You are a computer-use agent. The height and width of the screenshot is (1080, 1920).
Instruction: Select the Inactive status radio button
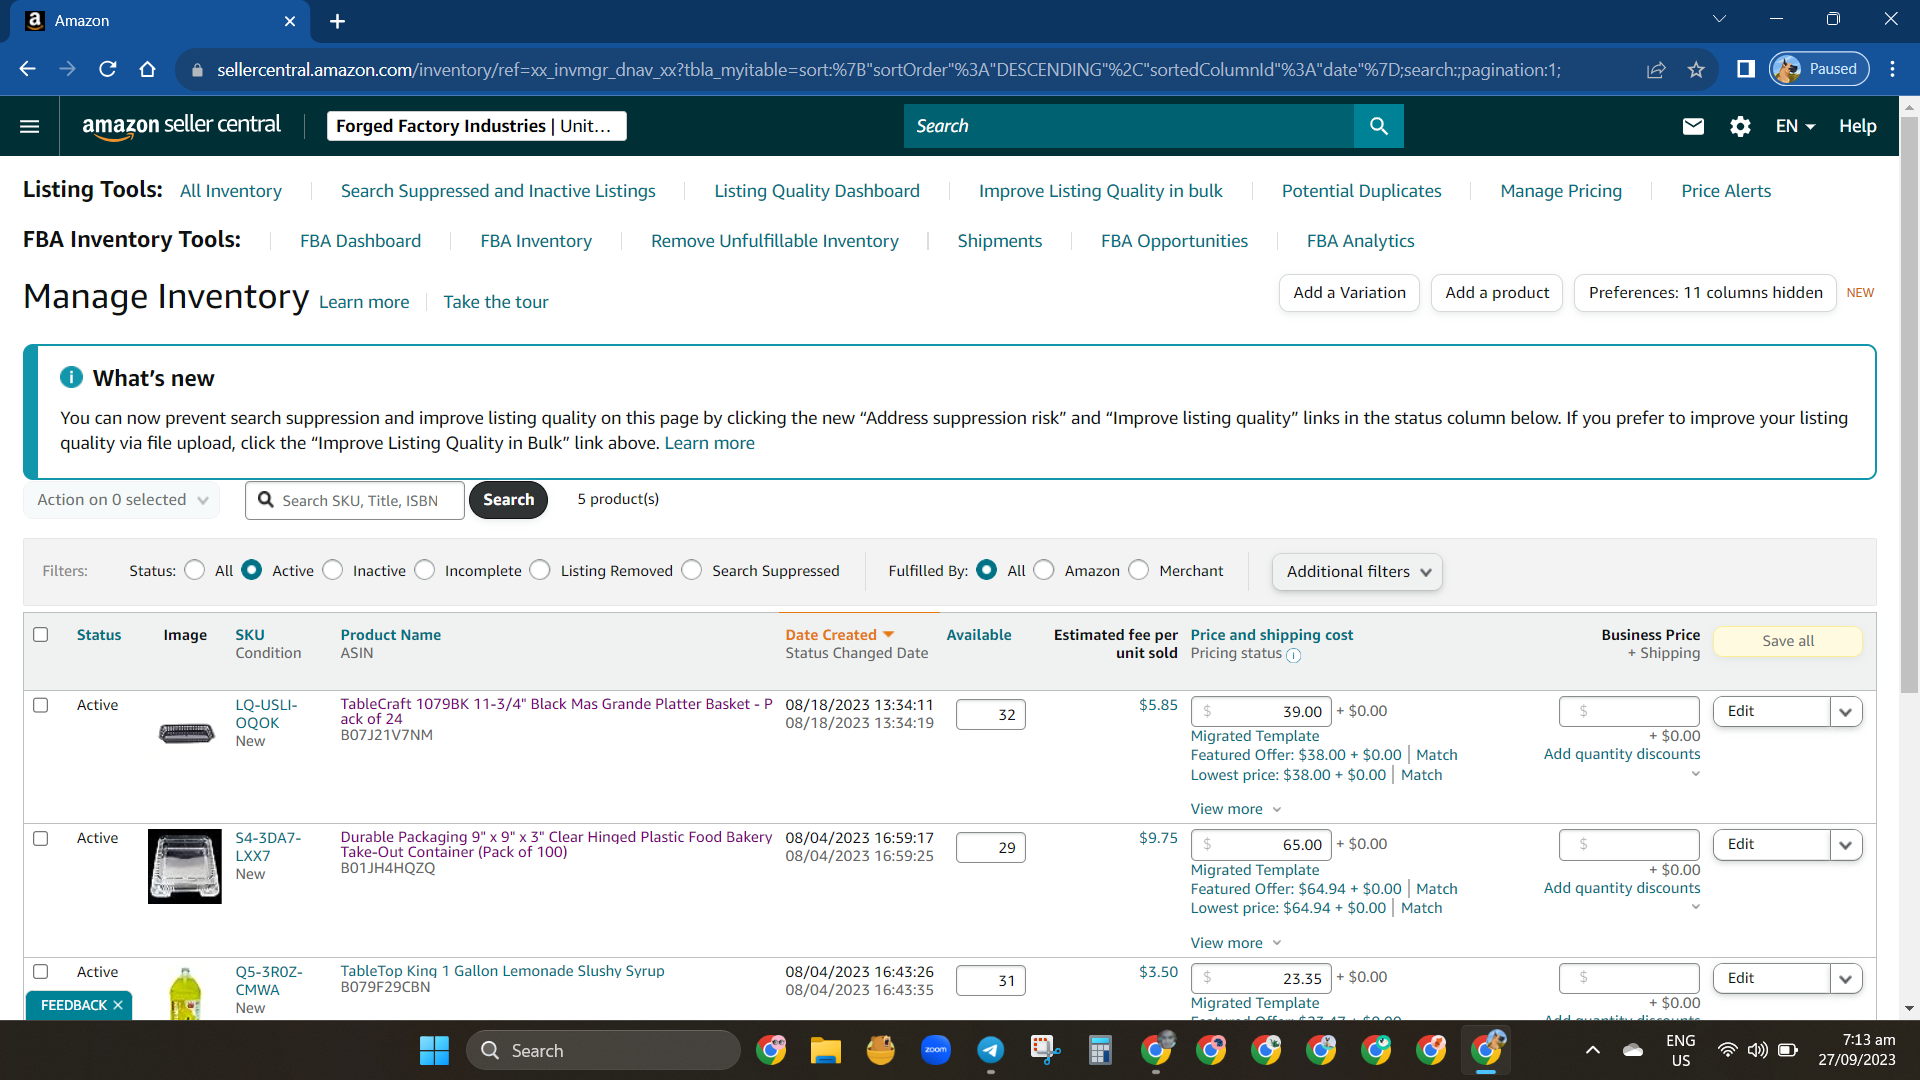[333, 570]
